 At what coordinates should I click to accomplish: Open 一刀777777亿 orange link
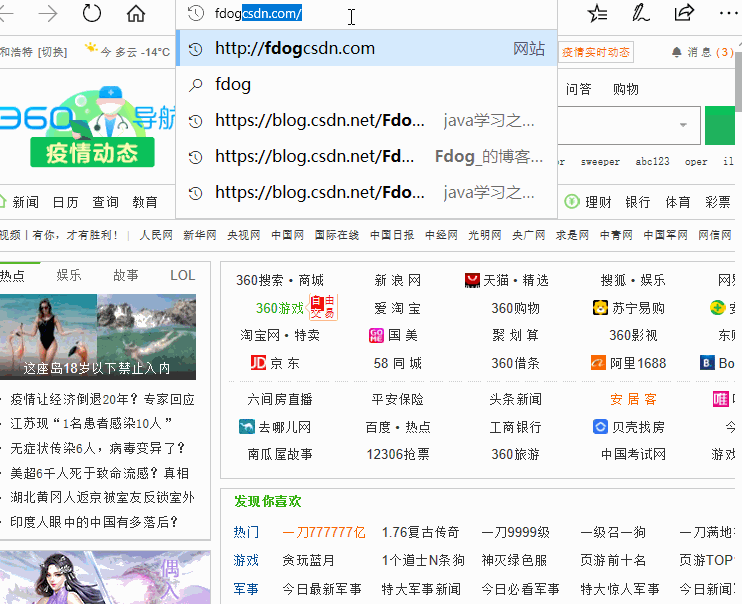(324, 533)
